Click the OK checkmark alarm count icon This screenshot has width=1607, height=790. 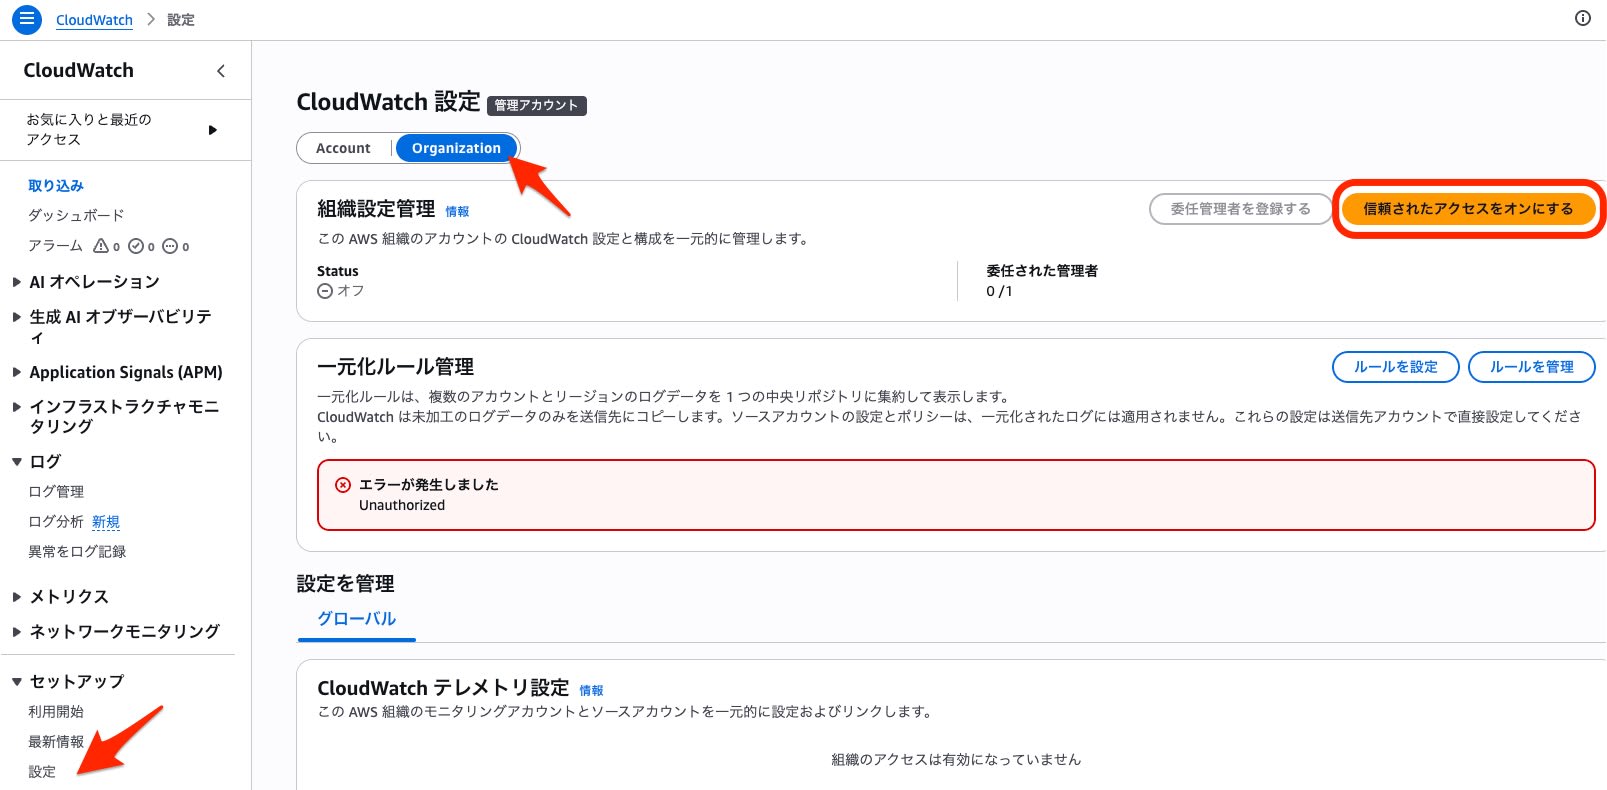tap(136, 246)
